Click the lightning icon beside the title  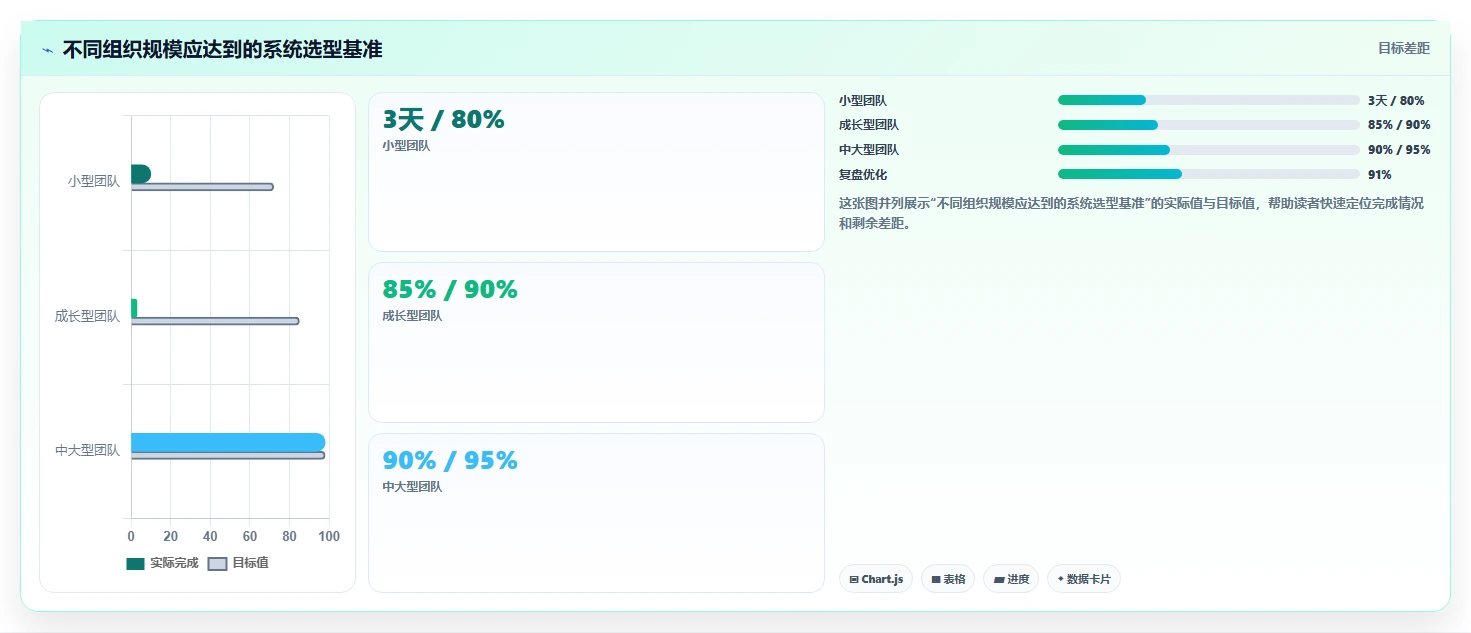[x=47, y=50]
